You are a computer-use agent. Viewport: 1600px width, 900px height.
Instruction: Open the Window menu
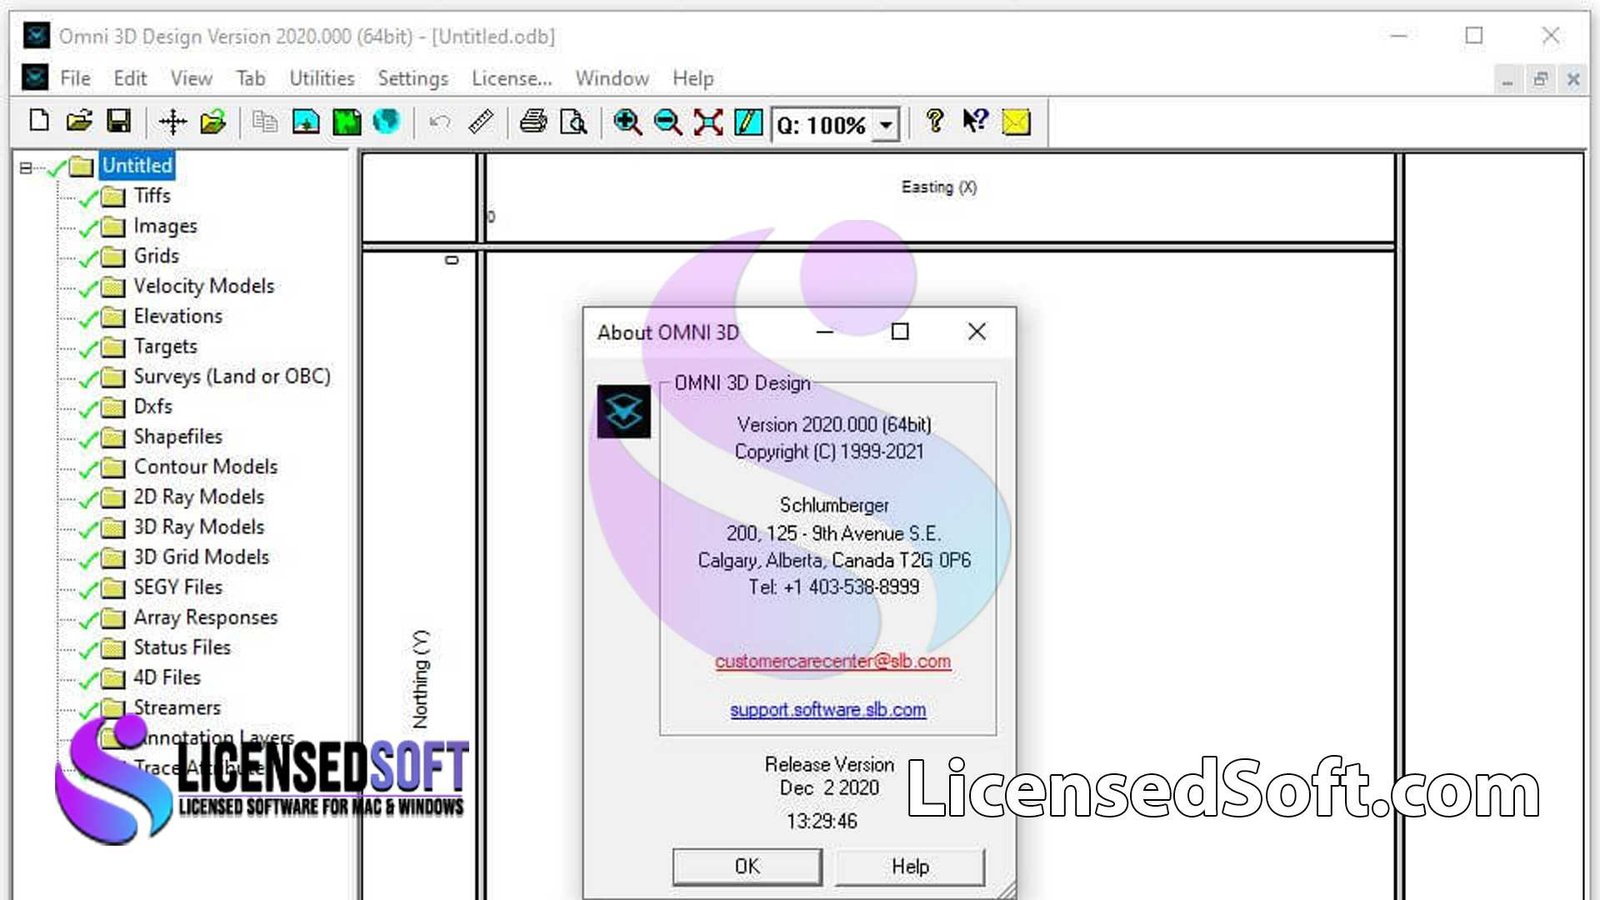coord(612,78)
